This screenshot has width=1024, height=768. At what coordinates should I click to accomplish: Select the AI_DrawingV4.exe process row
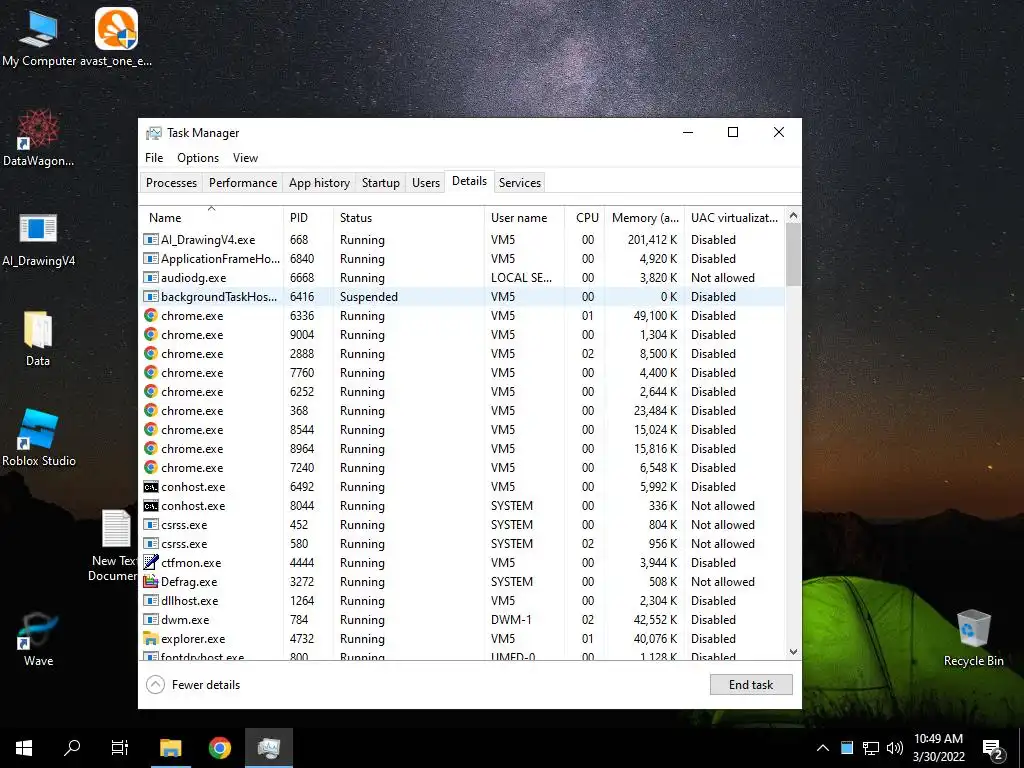tap(462, 240)
